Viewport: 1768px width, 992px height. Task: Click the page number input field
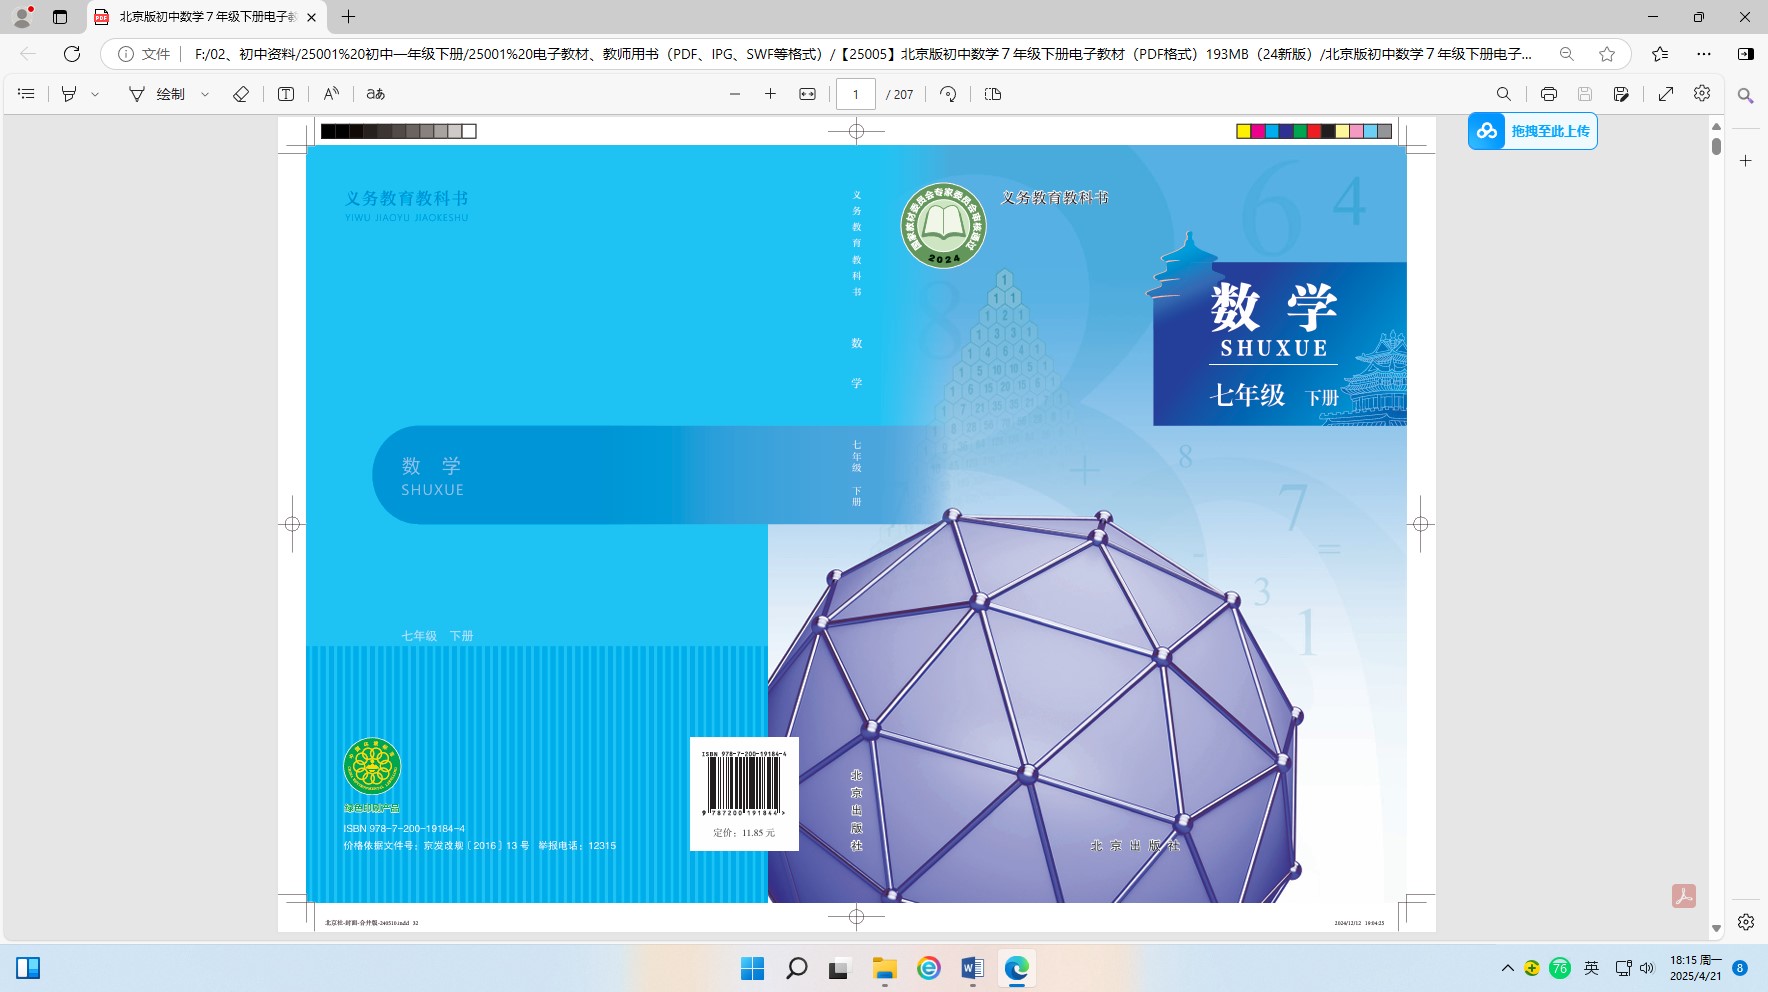tap(856, 94)
